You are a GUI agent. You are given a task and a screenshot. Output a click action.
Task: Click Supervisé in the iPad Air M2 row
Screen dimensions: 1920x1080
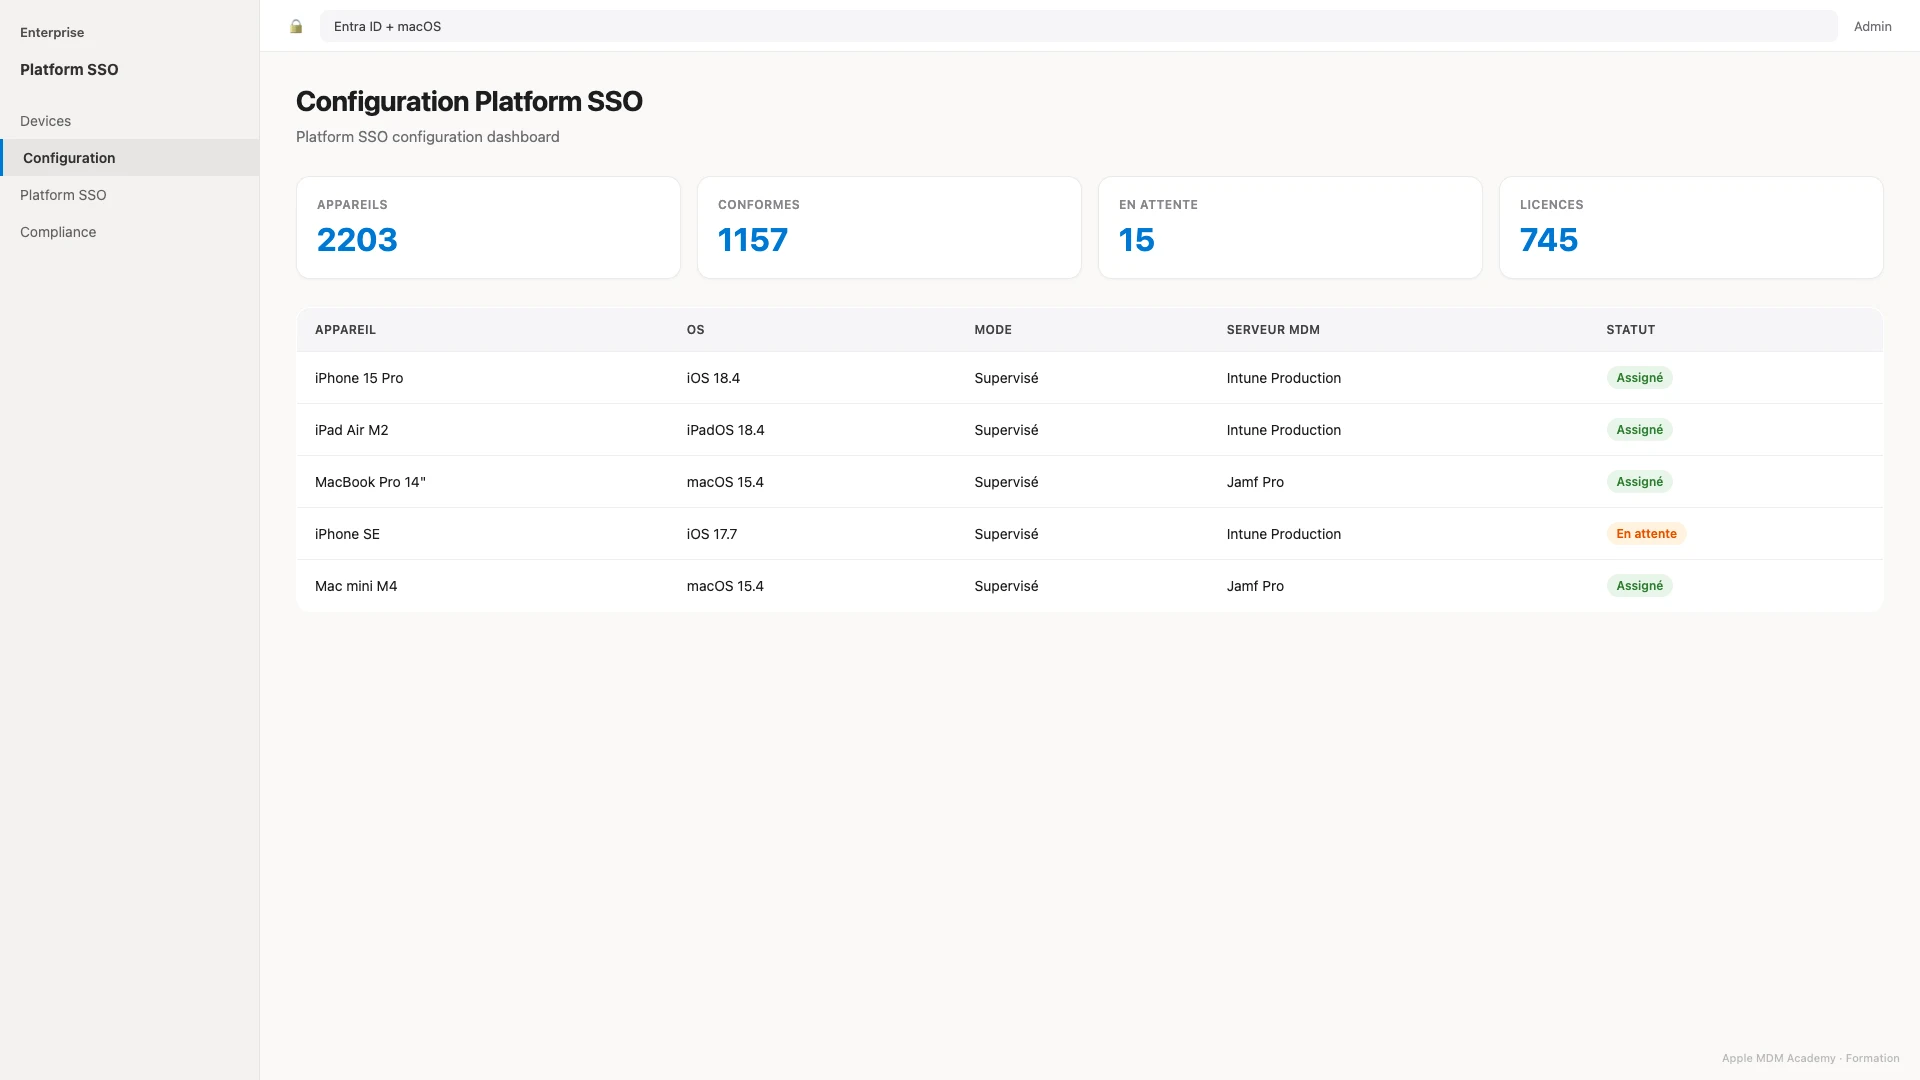click(1006, 430)
